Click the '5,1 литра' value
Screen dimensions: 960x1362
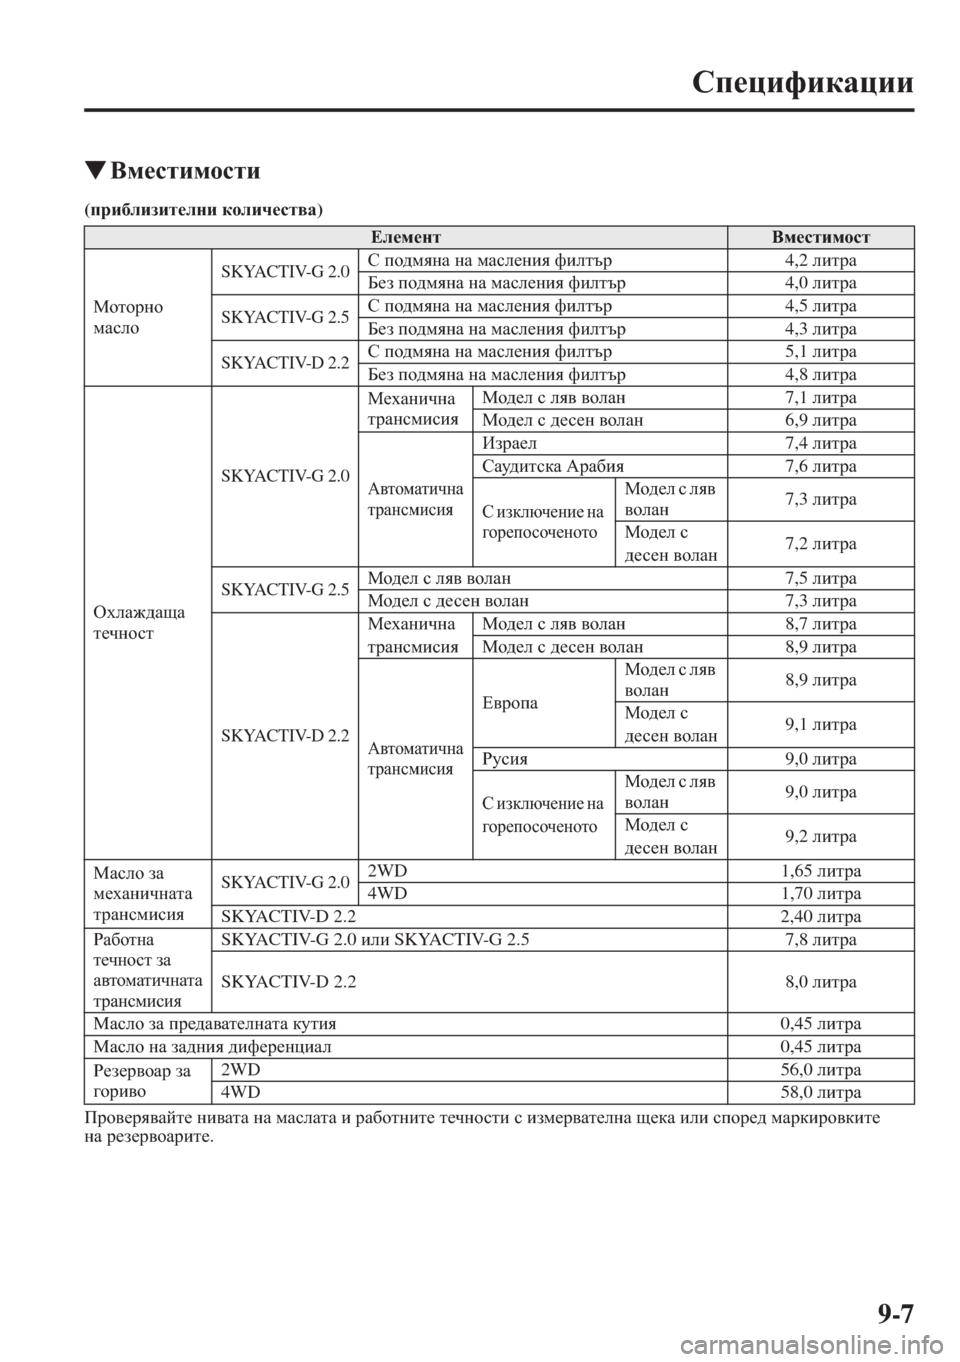pos(820,353)
